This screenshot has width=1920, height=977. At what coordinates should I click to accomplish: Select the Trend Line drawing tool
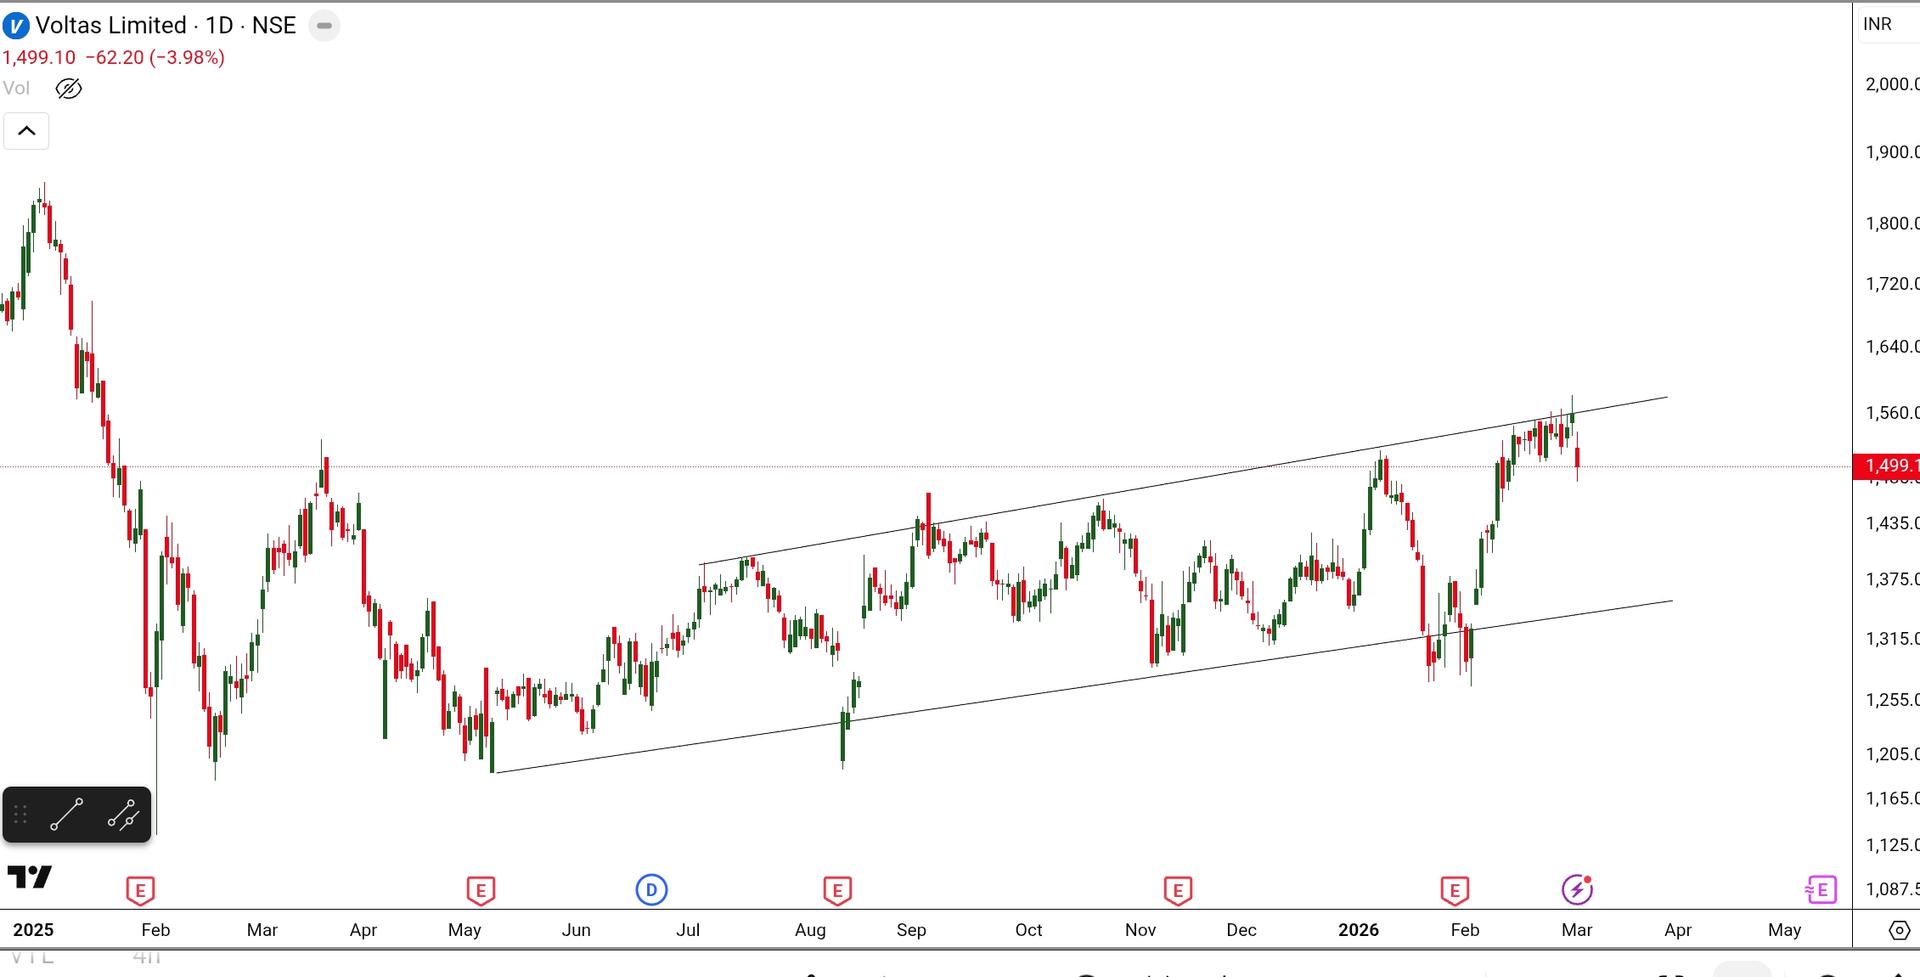tap(67, 815)
